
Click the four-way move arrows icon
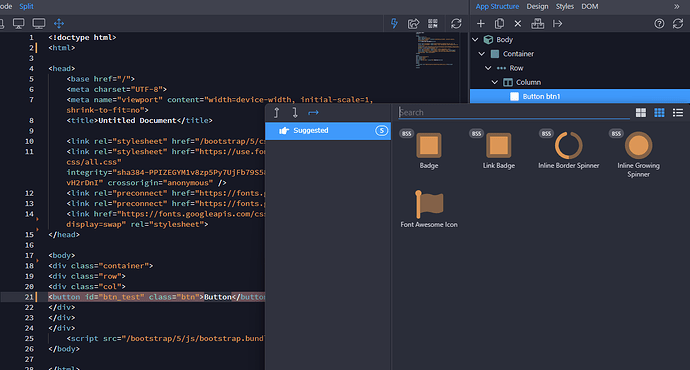59,24
